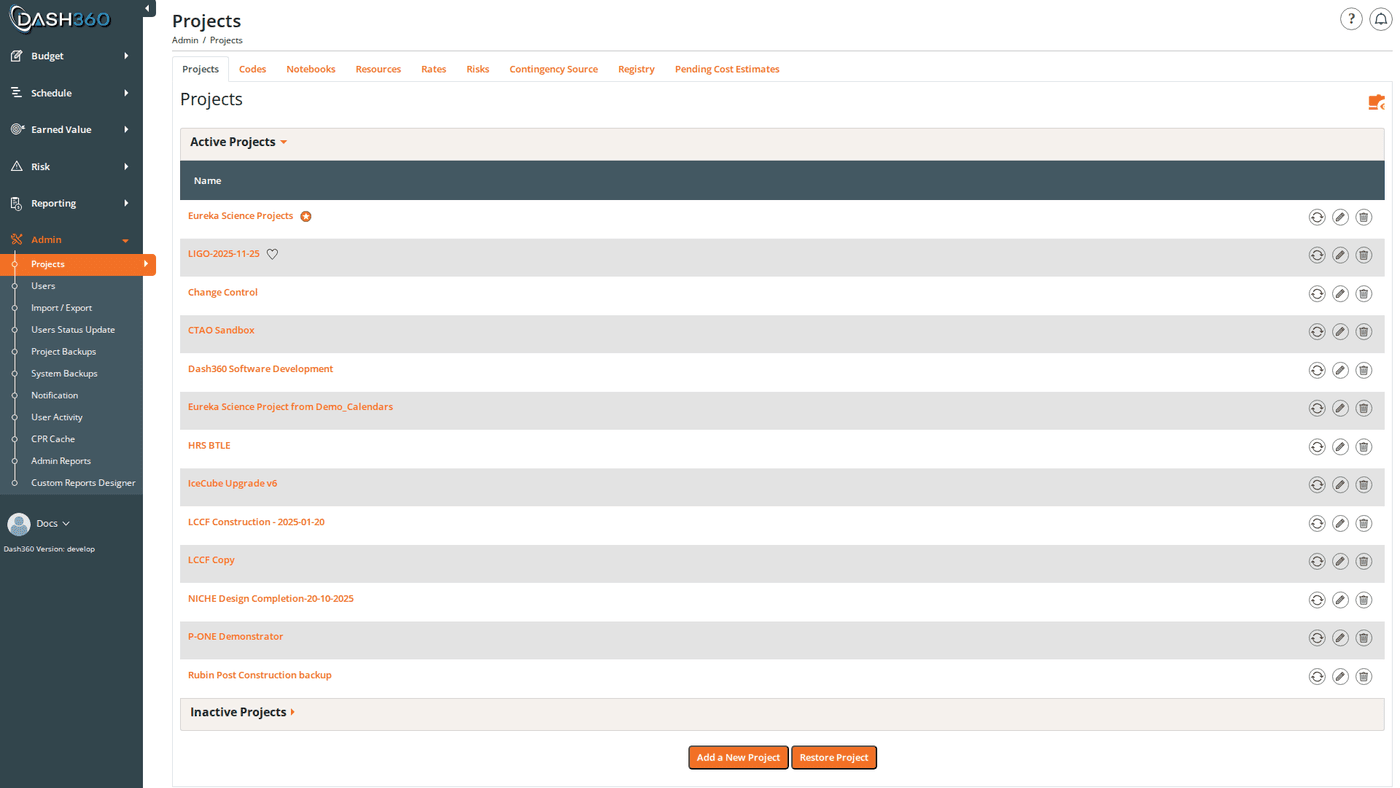1400x788 pixels.
Task: Click refresh icon for Eureka Science Project from Demo_Calendars
Action: coord(1317,409)
